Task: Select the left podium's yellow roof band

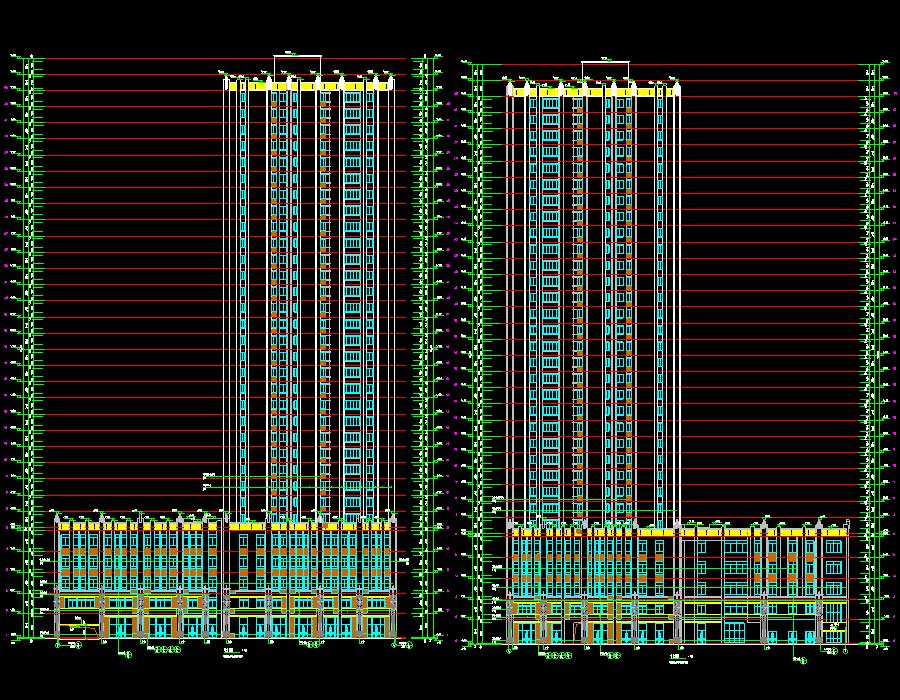Action: click(x=140, y=526)
